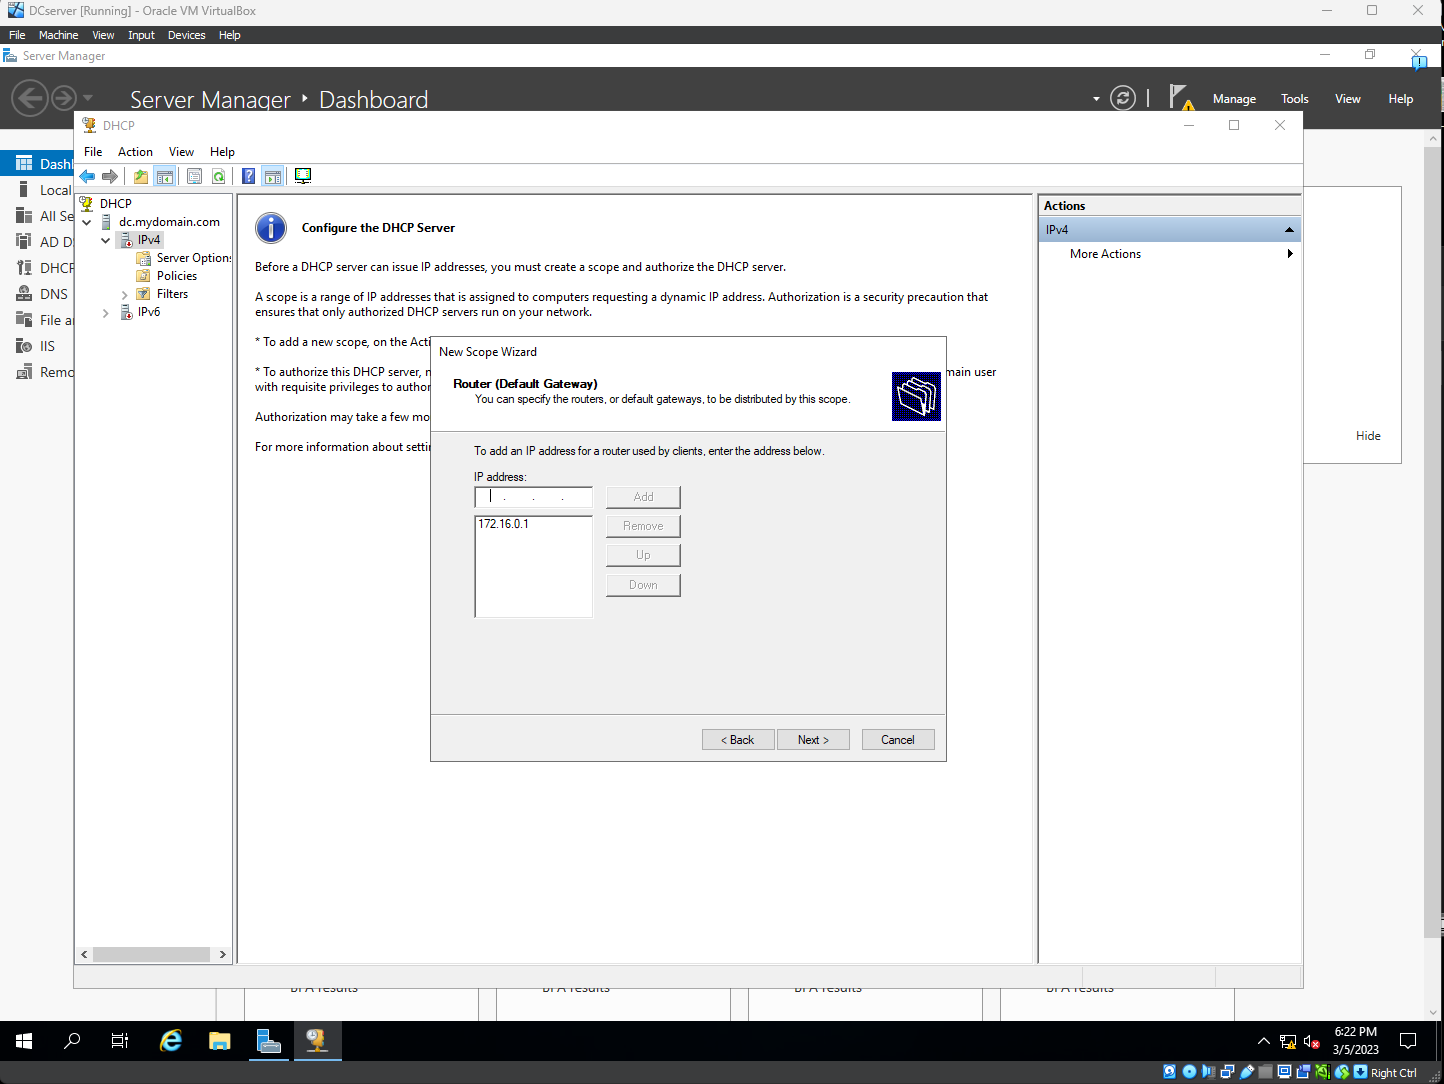Image resolution: width=1444 pixels, height=1084 pixels.
Task: Click Next in the New Scope Wizard
Action: click(x=813, y=739)
